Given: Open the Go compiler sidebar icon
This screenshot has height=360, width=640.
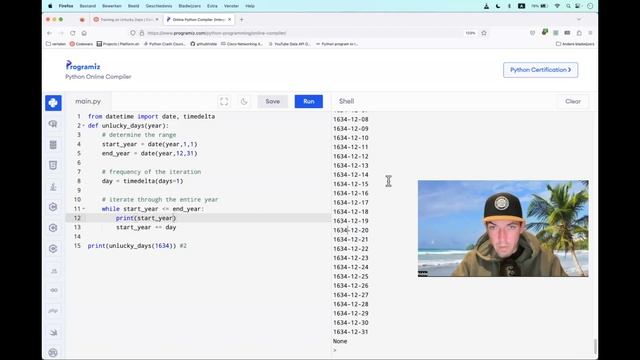Looking at the screenshot, I should click(53, 290).
